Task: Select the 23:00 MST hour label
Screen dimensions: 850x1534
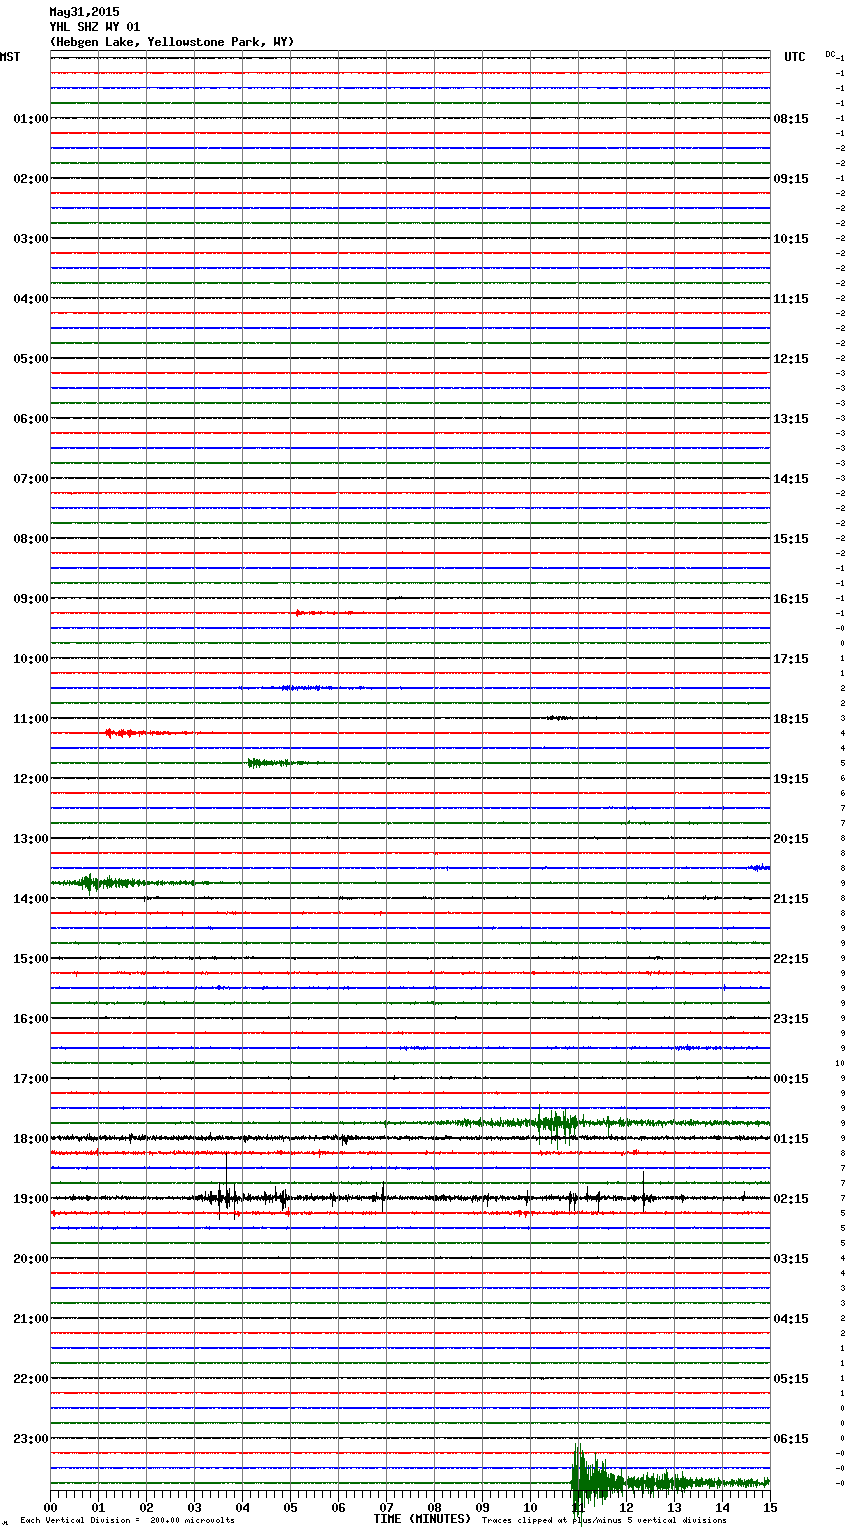Action: point(30,1439)
